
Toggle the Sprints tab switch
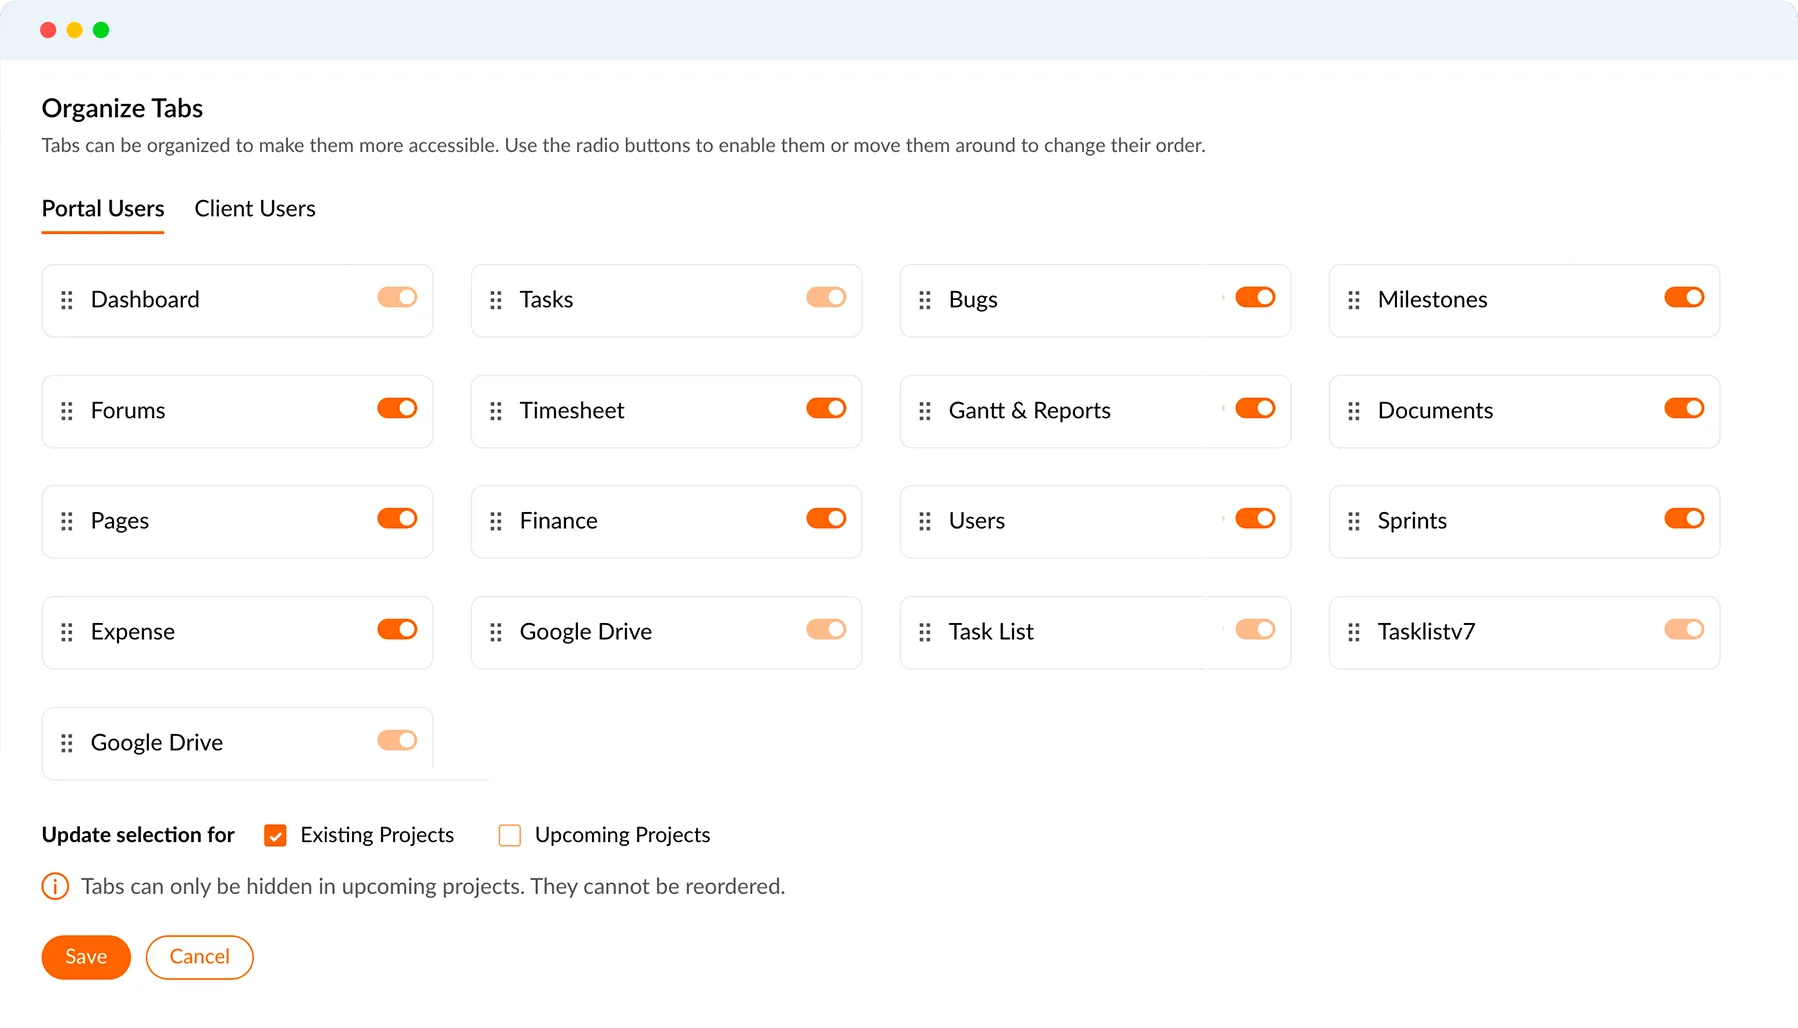click(1684, 518)
